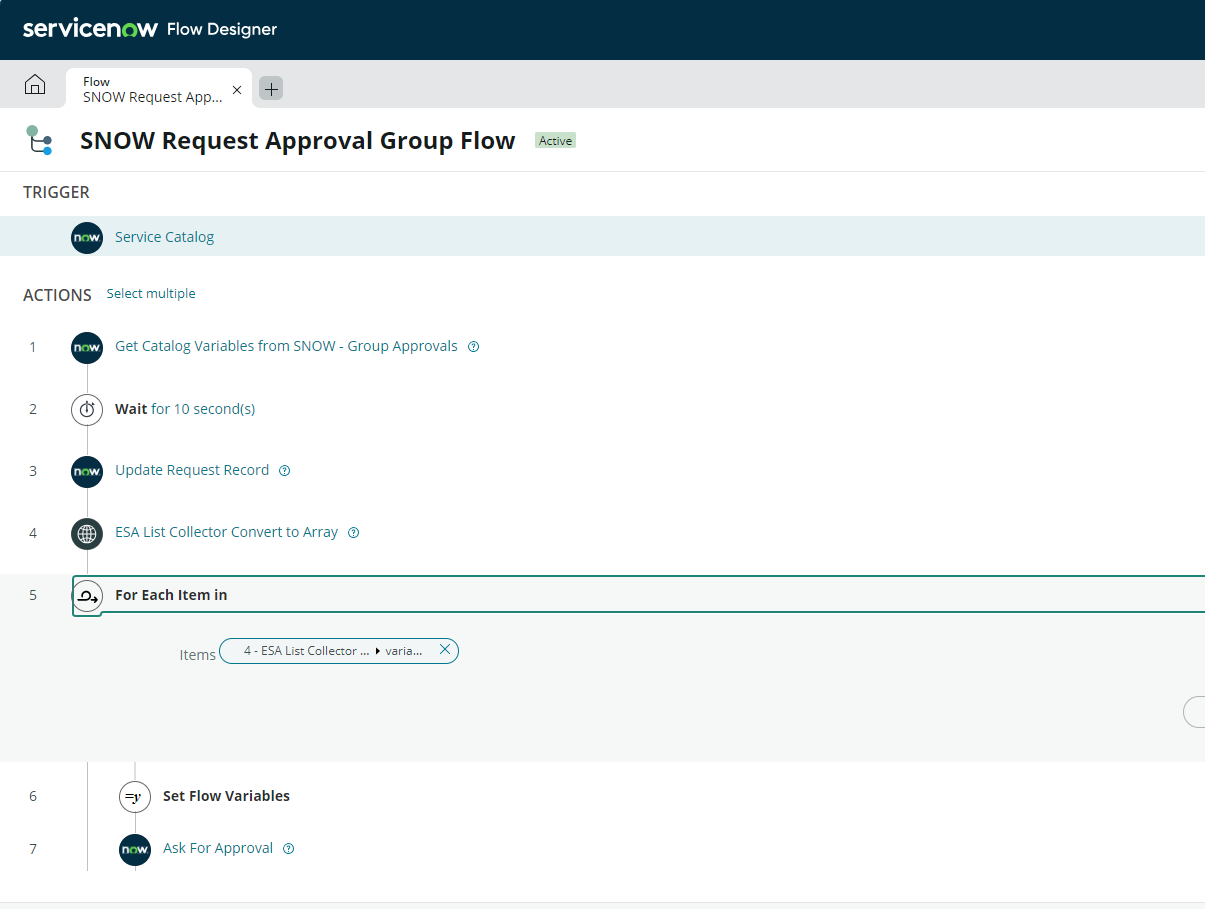Open the home tab icon
Screen dimensions: 1205x909
coord(35,84)
